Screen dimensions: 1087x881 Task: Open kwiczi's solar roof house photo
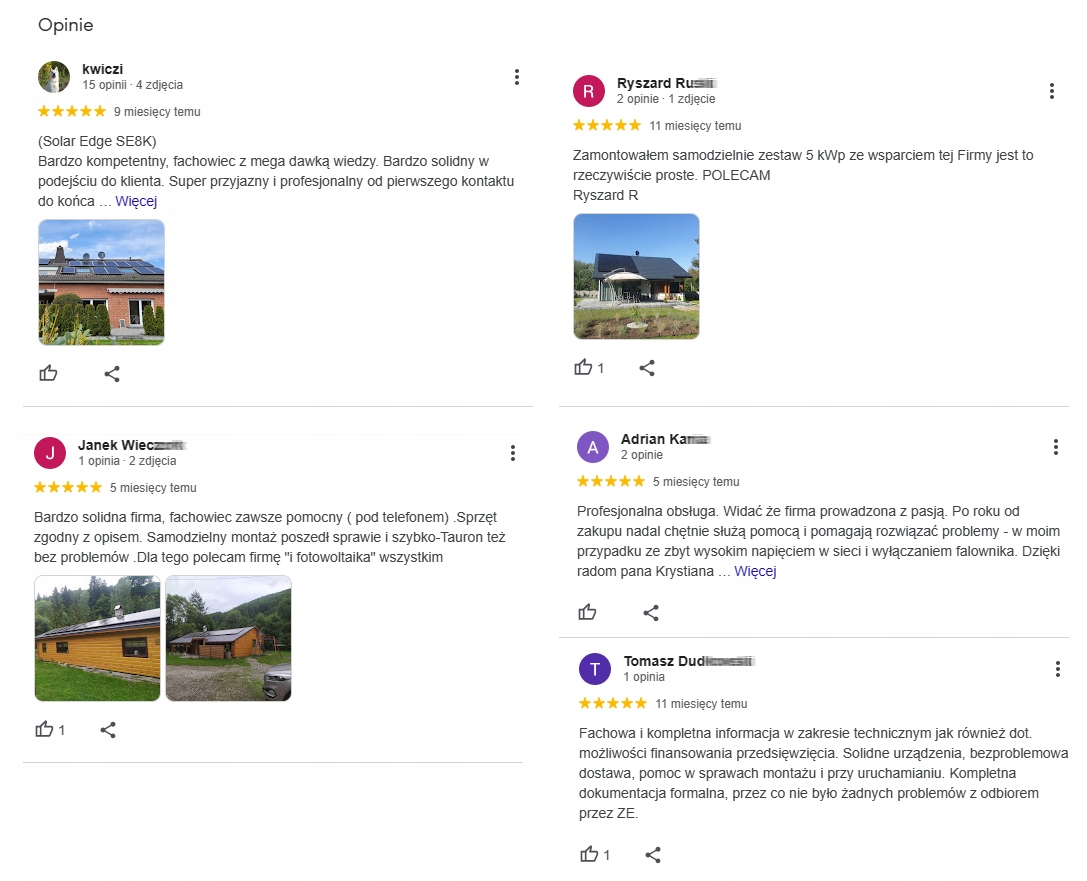click(x=101, y=282)
